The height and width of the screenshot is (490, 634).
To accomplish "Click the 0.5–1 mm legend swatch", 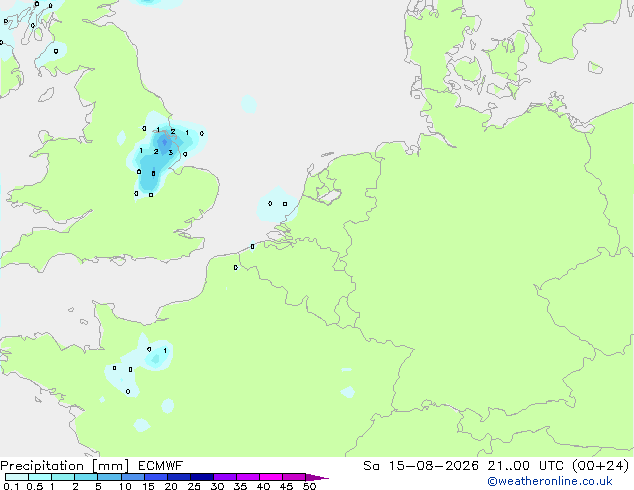I will pyautogui.click(x=40, y=477).
